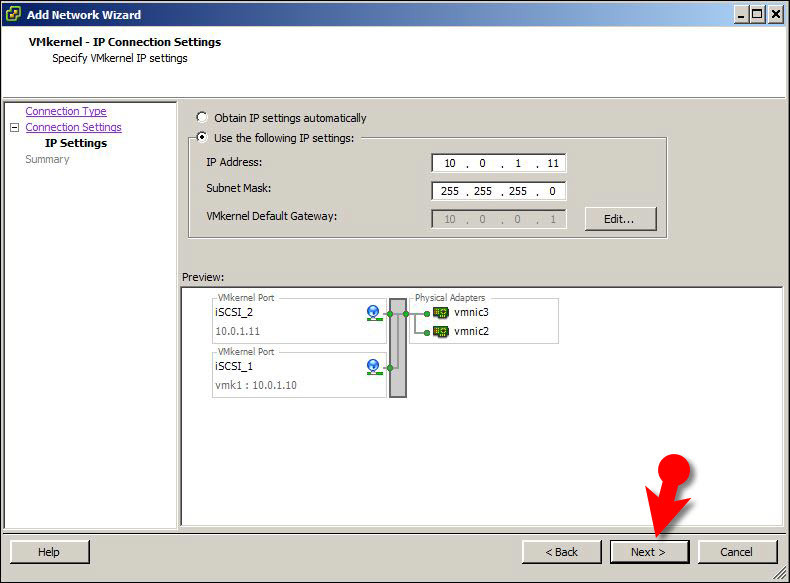Viewport: 790px width, 583px height.
Task: Maximize the Add Network Wizard window
Action: [758, 14]
